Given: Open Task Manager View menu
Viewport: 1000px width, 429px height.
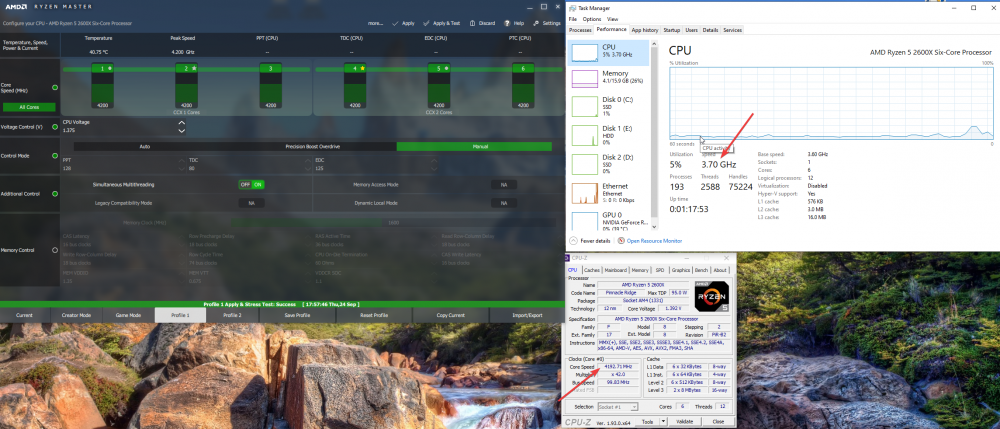Looking at the screenshot, I should tap(612, 20).
